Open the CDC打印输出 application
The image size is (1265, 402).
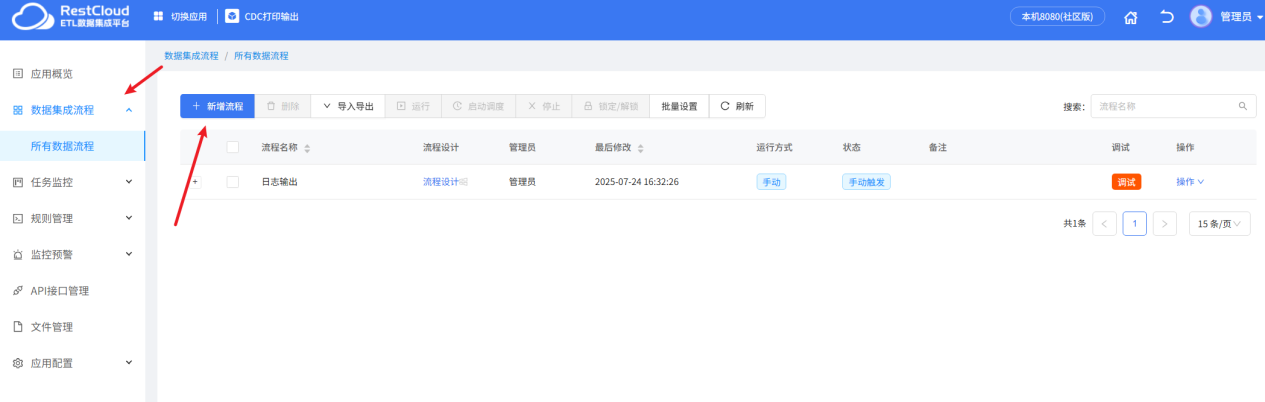click(x=262, y=17)
